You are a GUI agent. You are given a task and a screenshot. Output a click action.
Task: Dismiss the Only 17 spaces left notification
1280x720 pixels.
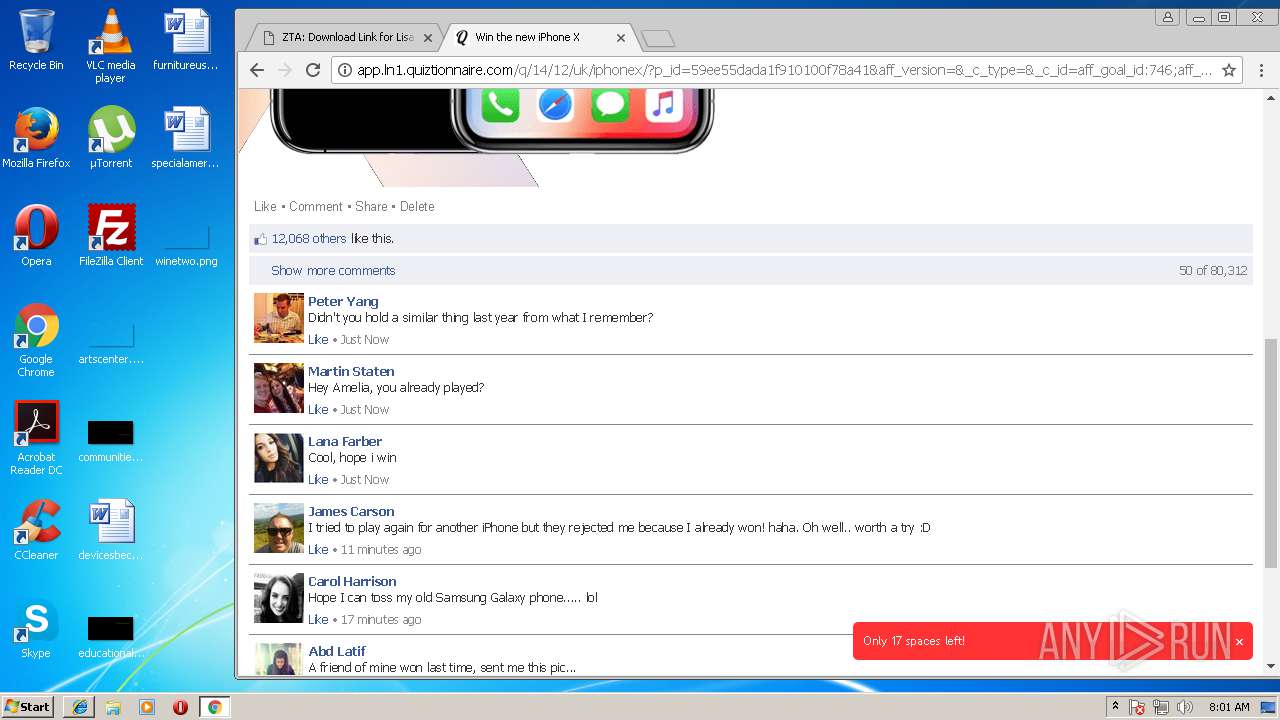pos(1239,642)
